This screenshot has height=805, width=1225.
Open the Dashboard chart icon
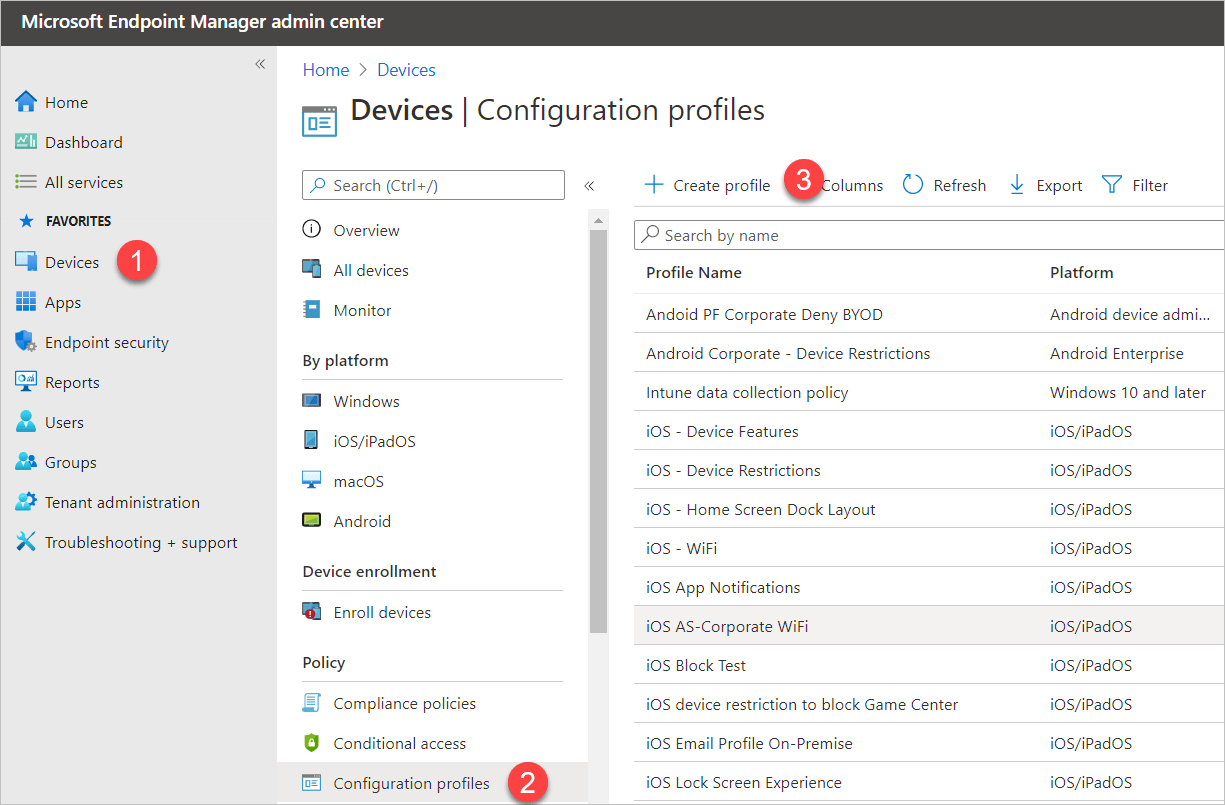[26, 142]
